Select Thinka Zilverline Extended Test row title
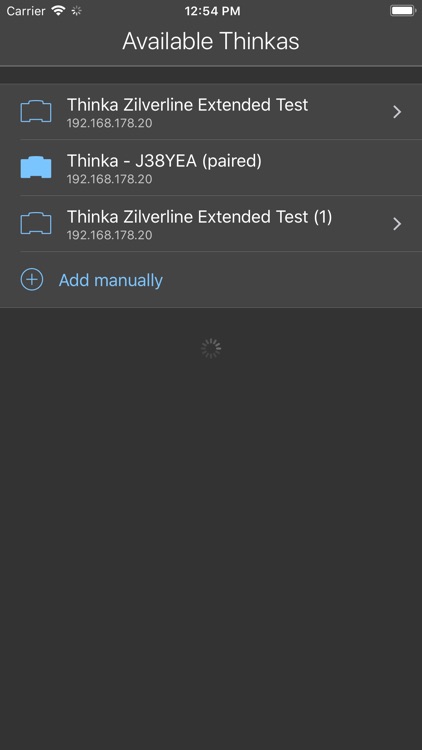This screenshot has height=750, width=422. point(187,105)
